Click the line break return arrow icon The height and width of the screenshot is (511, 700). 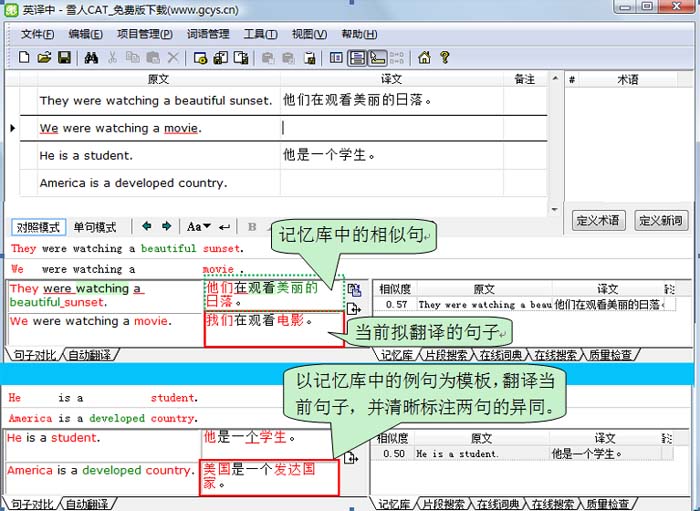(x=225, y=227)
